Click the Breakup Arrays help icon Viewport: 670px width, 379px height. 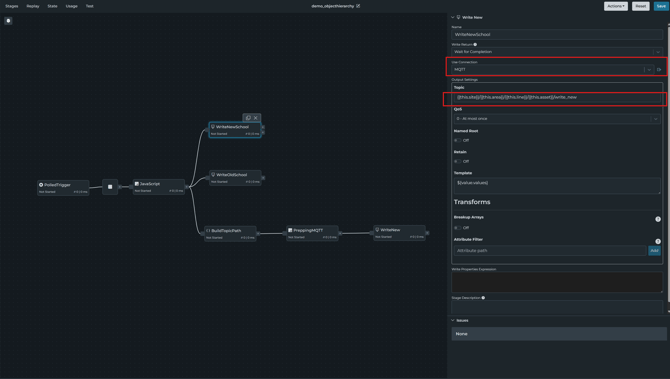click(658, 219)
